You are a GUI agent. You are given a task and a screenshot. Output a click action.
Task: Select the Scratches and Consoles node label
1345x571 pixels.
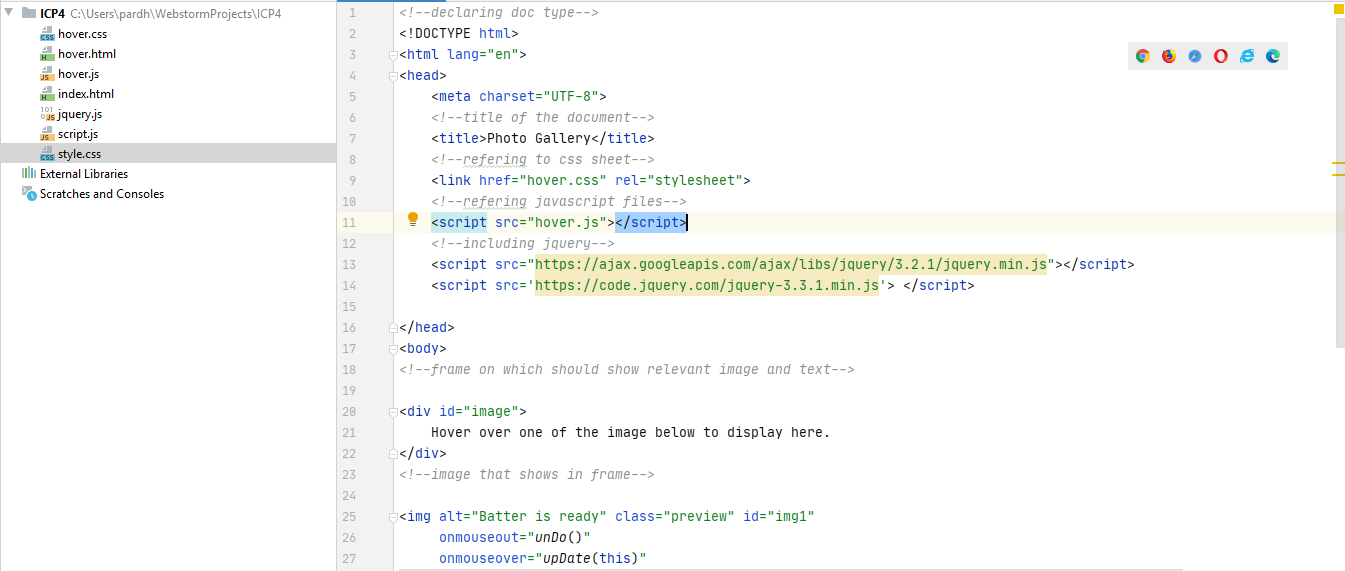tap(102, 194)
